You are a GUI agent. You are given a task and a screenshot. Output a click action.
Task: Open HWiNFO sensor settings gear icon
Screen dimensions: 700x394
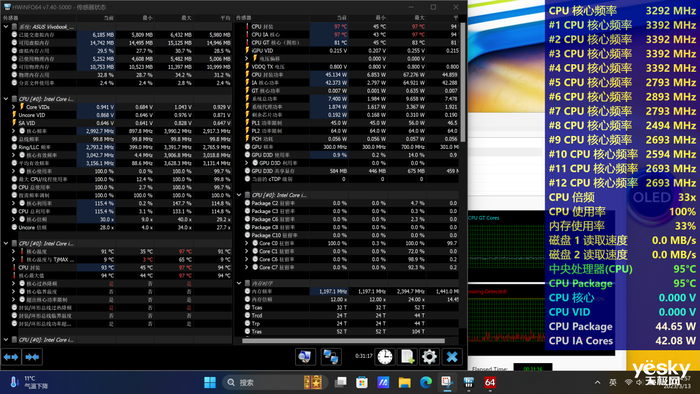click(429, 357)
